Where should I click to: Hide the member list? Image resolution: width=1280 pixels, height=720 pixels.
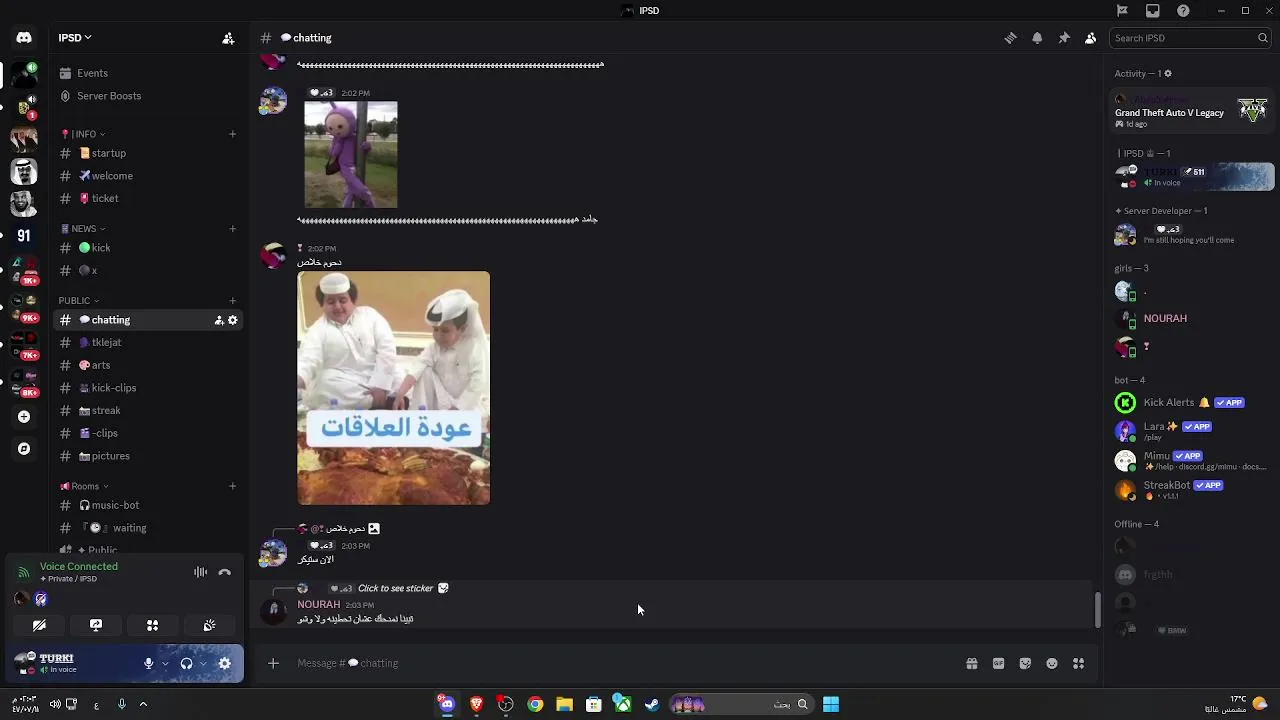1090,38
